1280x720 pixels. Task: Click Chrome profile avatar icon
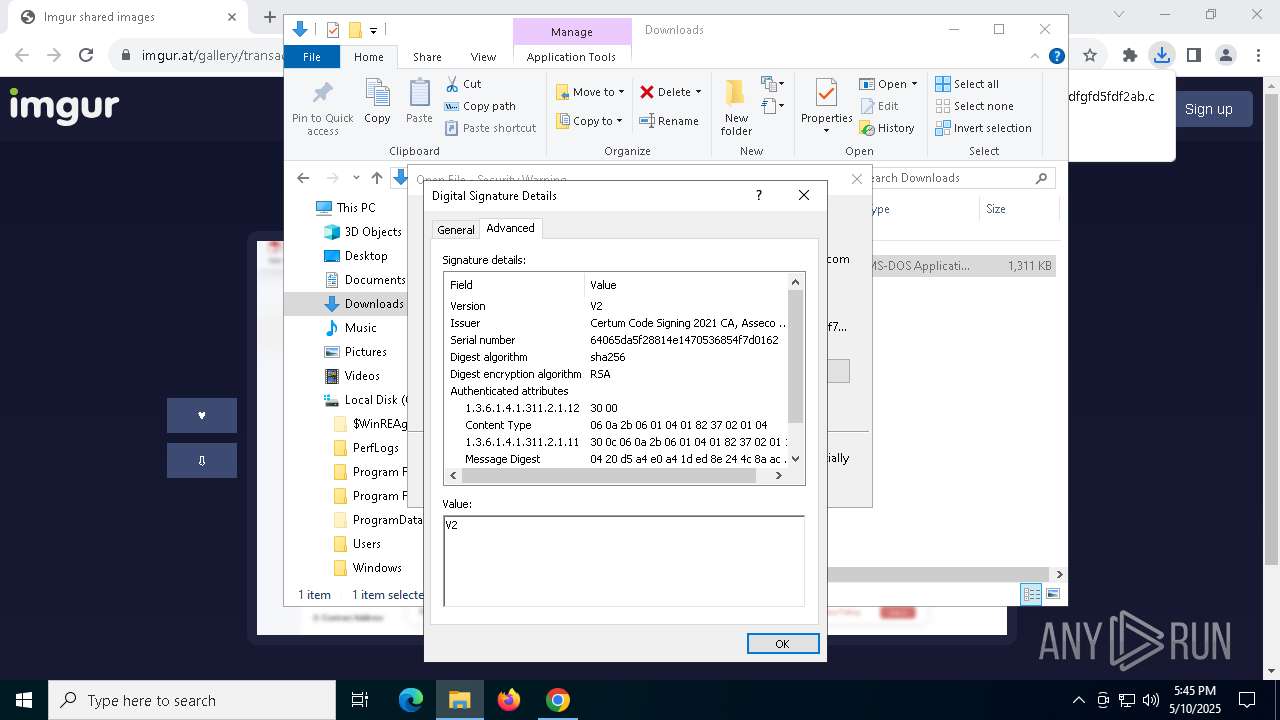tap(1225, 56)
